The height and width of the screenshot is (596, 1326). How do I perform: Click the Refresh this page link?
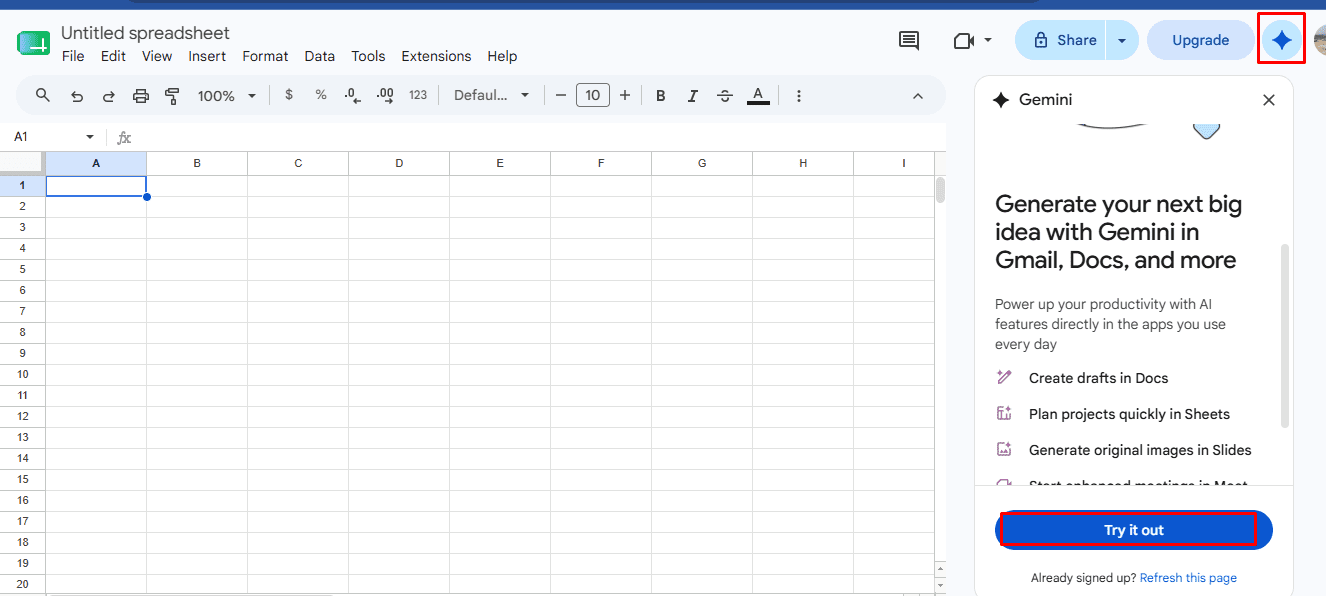[x=1188, y=578]
